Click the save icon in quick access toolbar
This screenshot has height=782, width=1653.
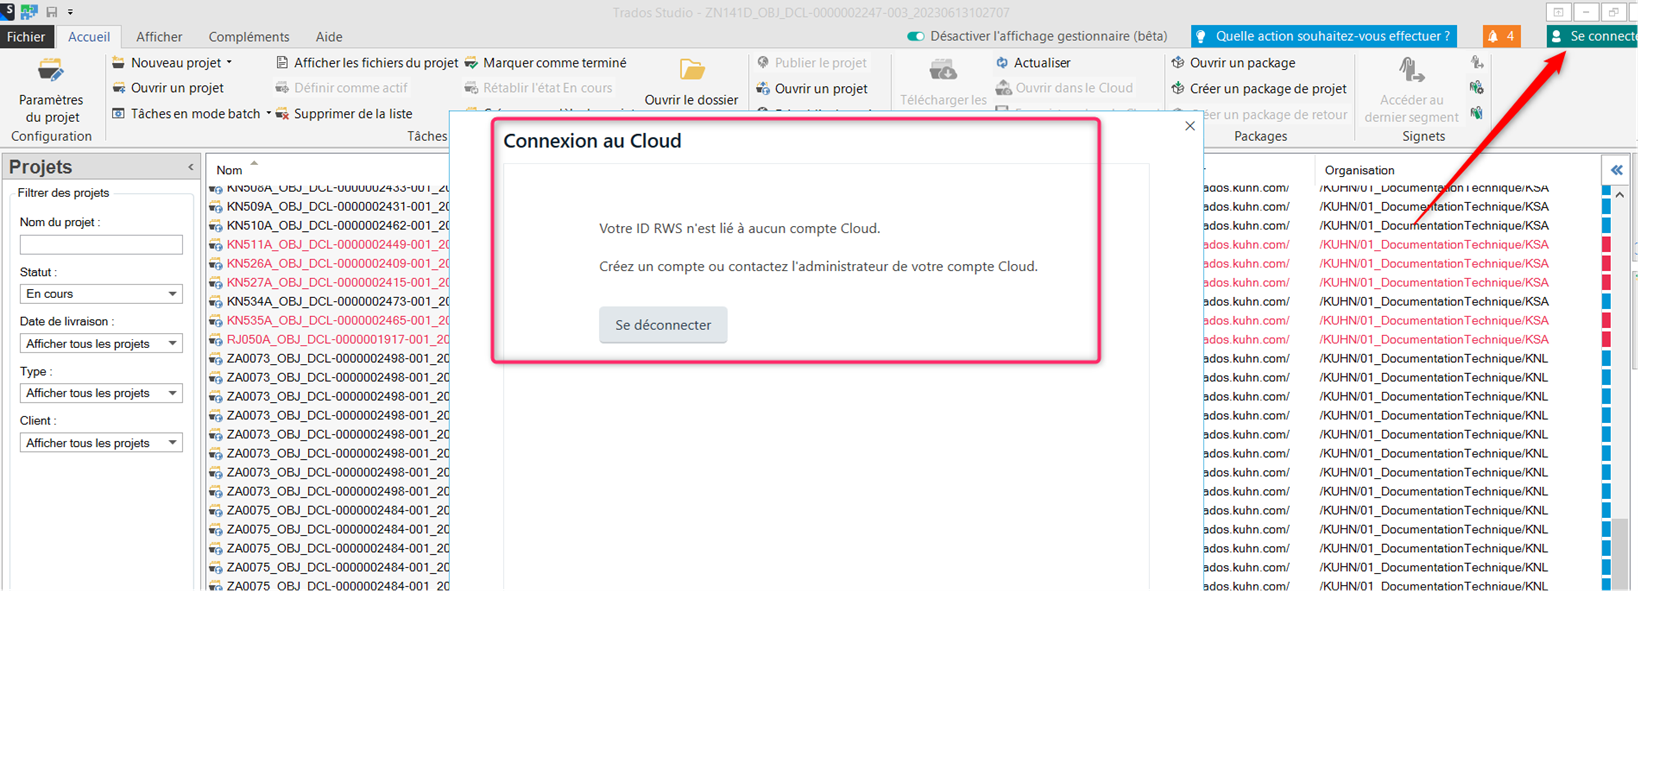(x=51, y=12)
